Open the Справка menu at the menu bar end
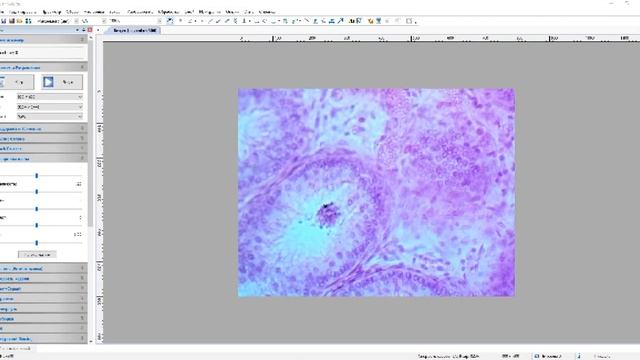 pos(267,12)
